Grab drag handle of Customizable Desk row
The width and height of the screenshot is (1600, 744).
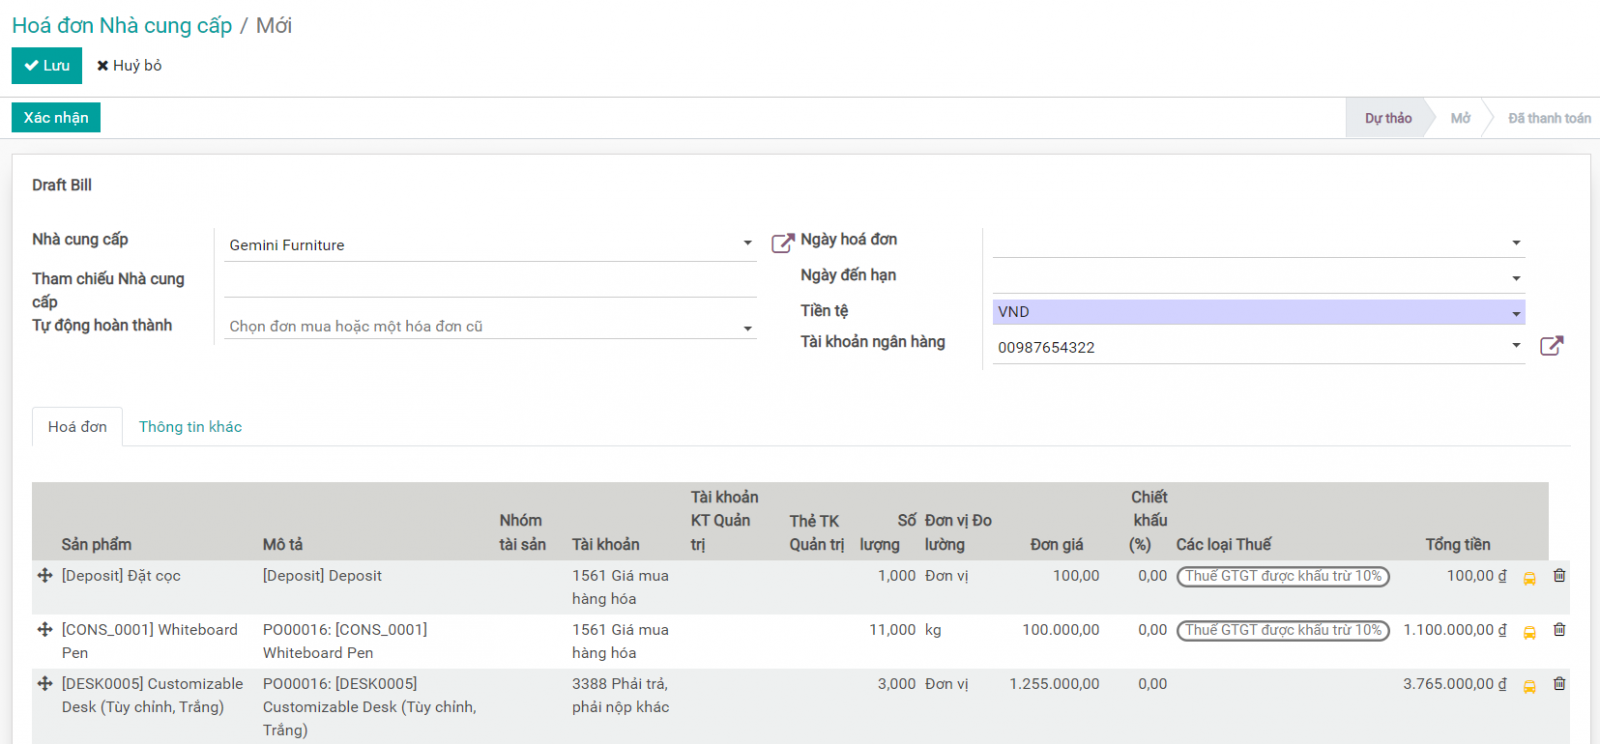point(45,684)
